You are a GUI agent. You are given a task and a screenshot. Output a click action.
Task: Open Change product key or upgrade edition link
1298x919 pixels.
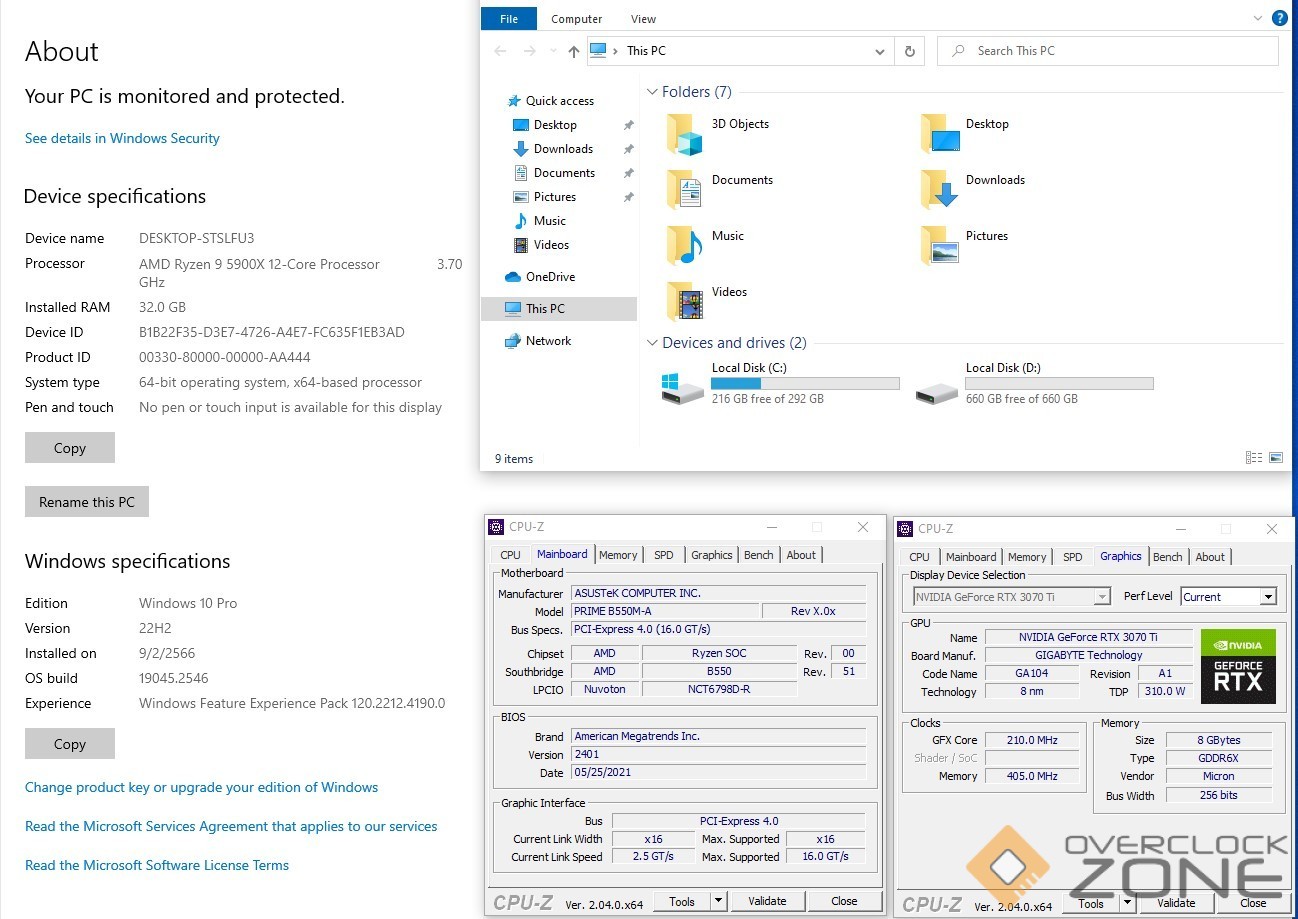[201, 787]
